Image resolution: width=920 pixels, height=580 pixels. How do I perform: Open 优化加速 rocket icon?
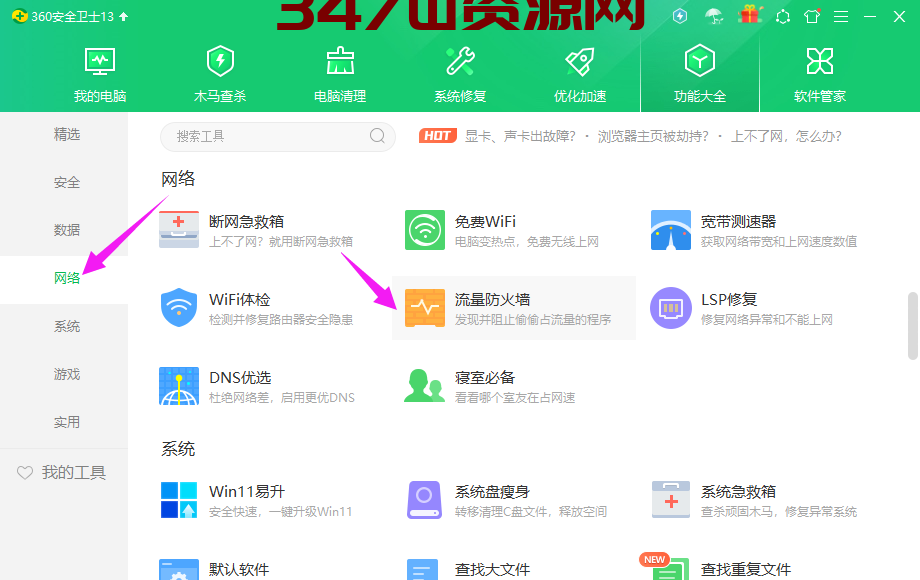[x=580, y=62]
